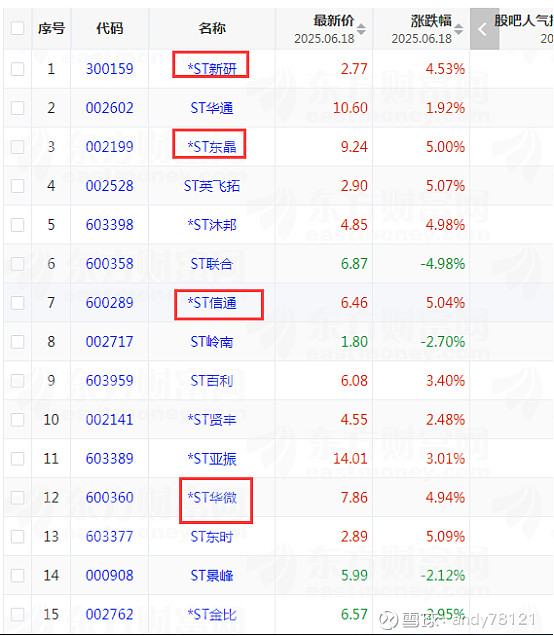Enable checkbox for ST联合 row
Viewport: 554px width, 636px height.
17,264
